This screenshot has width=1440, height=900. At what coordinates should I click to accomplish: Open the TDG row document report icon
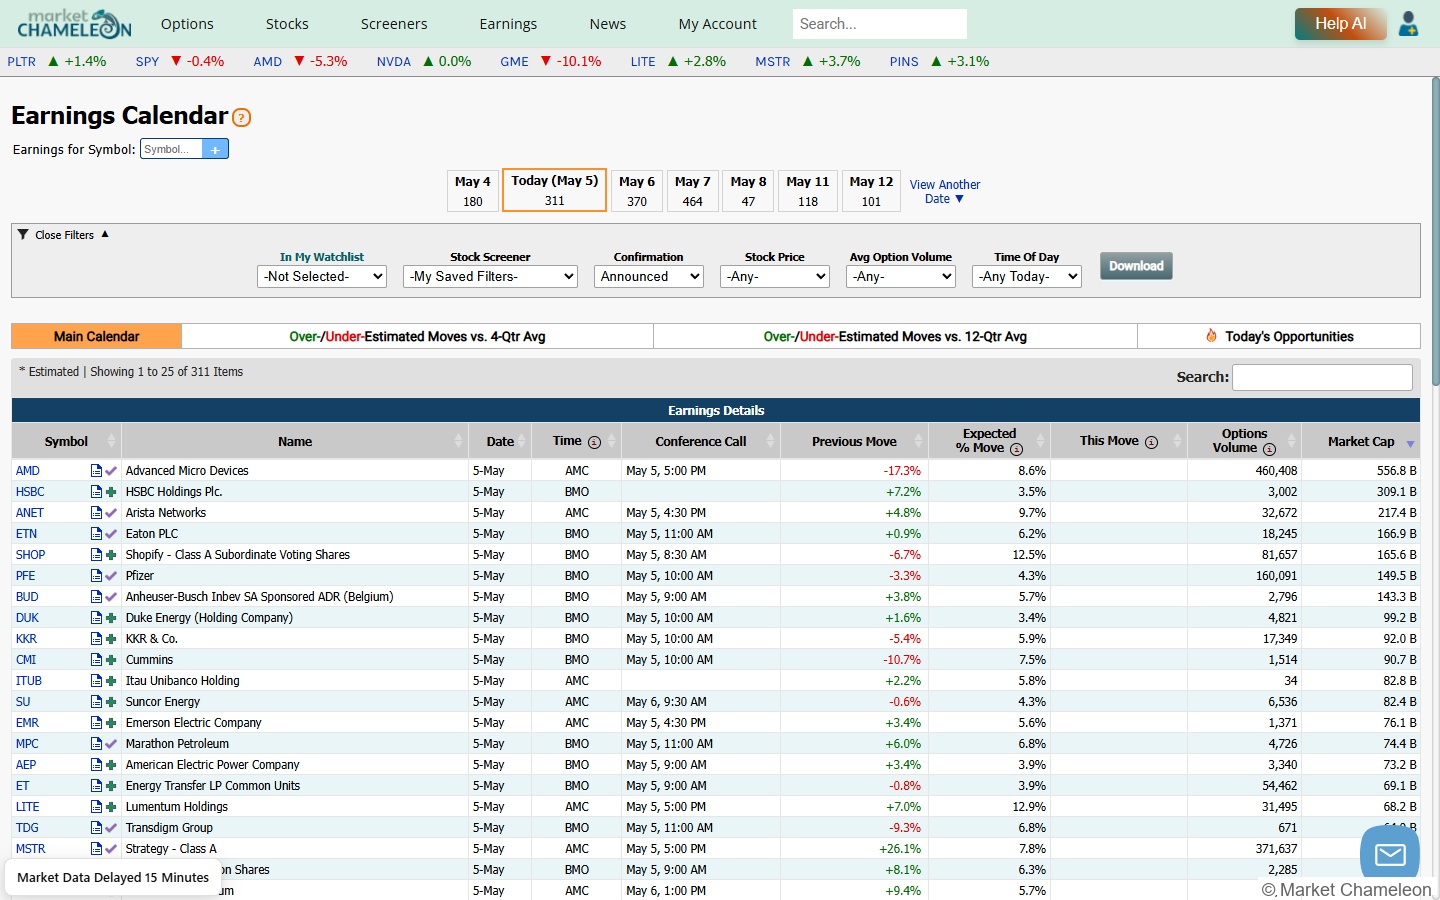pos(96,828)
